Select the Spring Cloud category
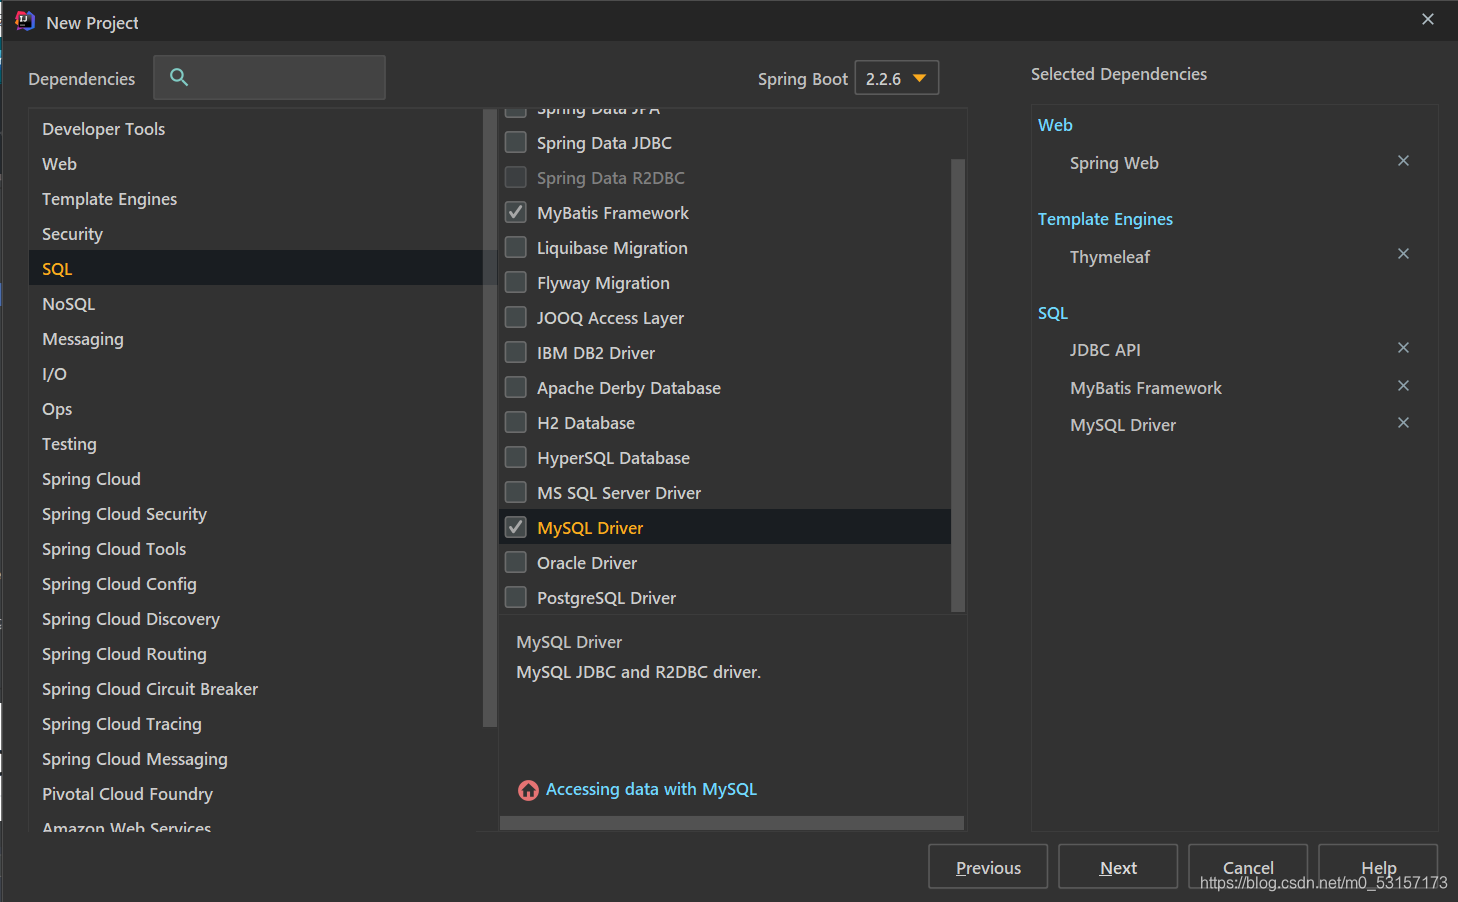This screenshot has height=902, width=1458. point(256,479)
